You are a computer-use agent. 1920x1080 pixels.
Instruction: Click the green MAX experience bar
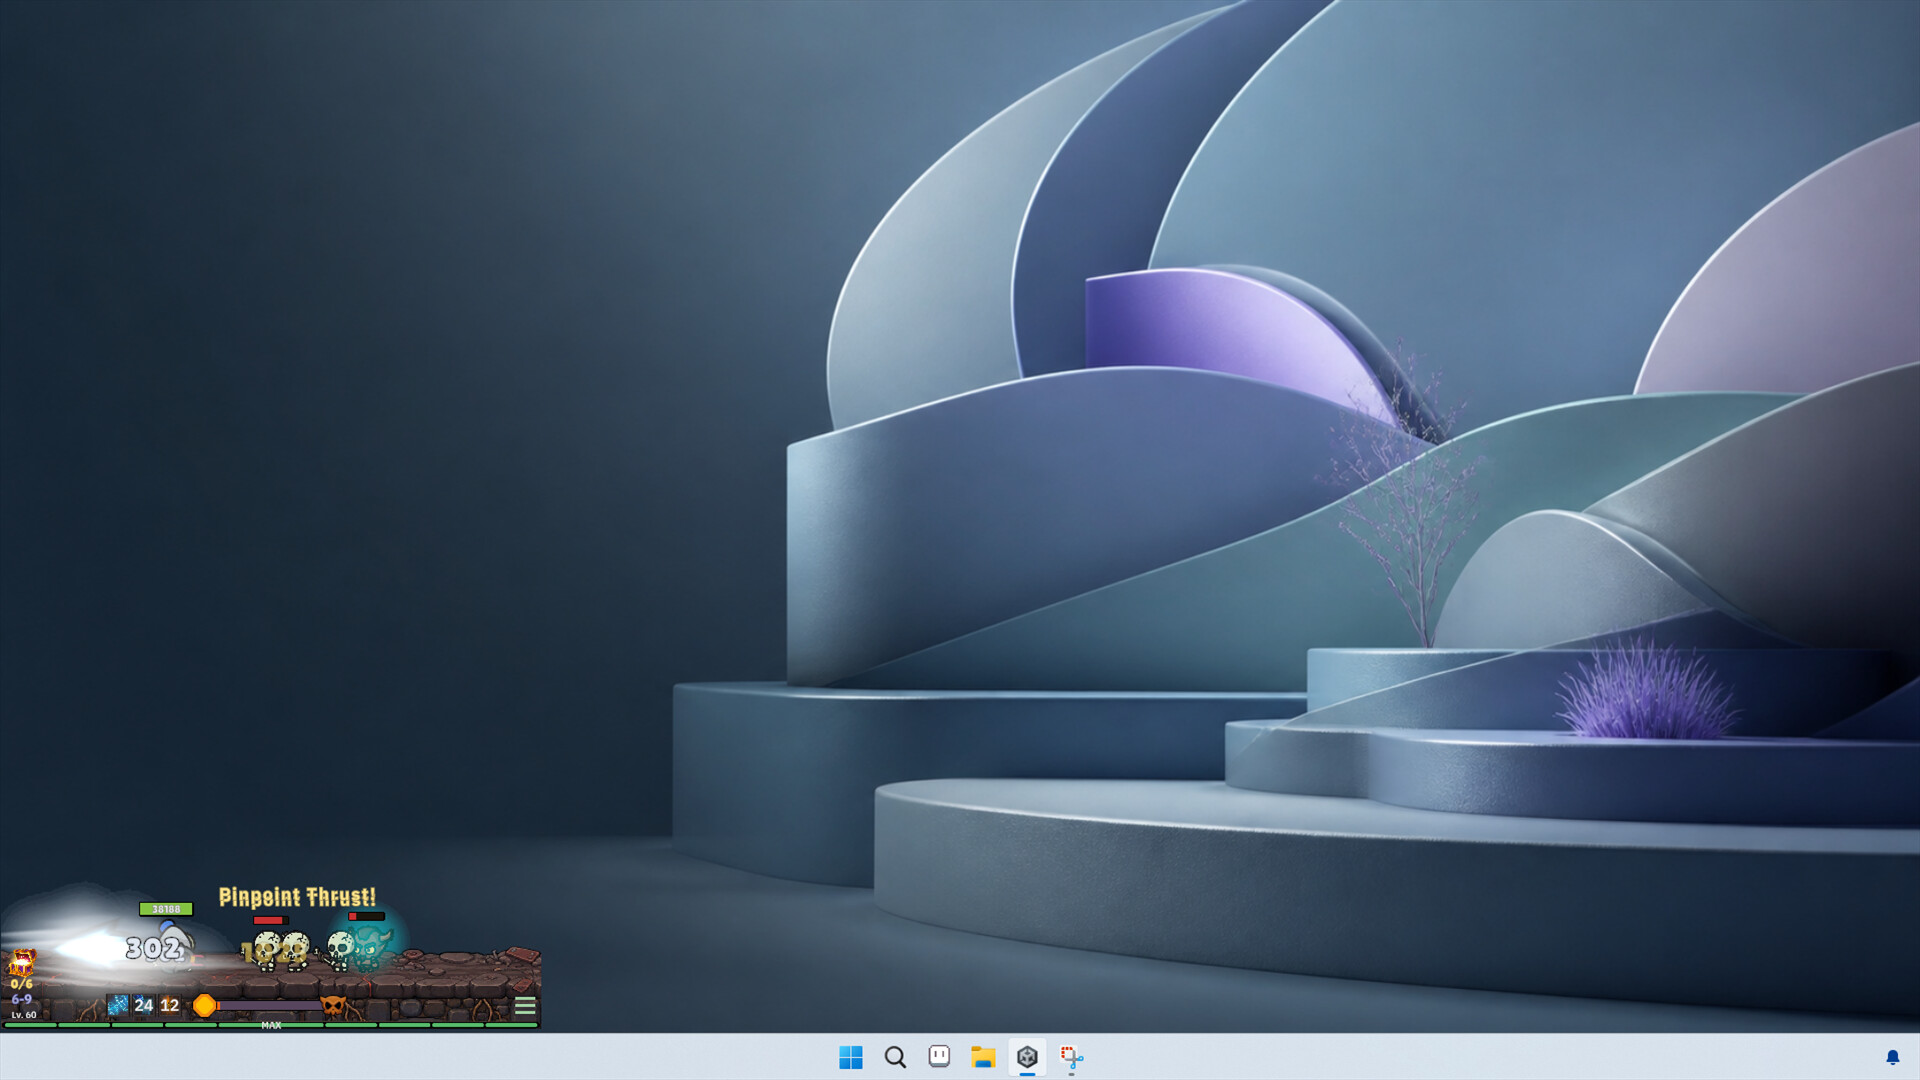[x=271, y=1025]
